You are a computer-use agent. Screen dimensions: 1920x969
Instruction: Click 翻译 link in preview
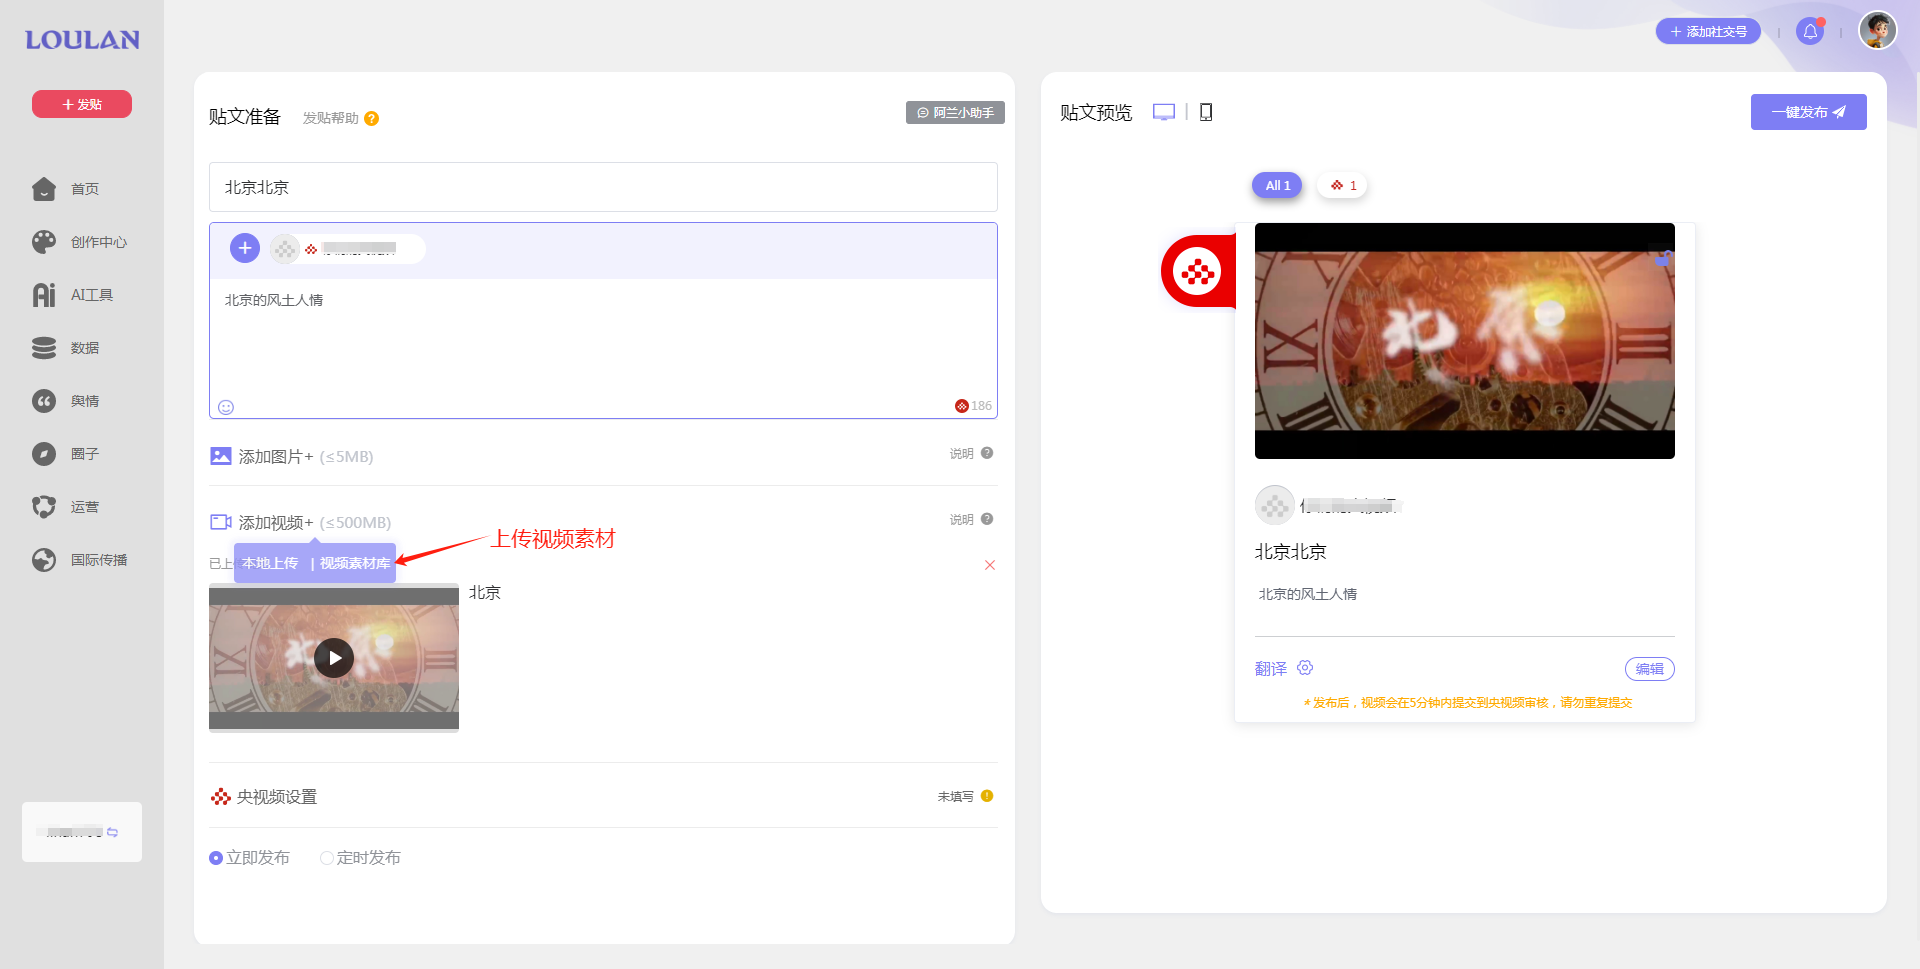pyautogui.click(x=1271, y=669)
